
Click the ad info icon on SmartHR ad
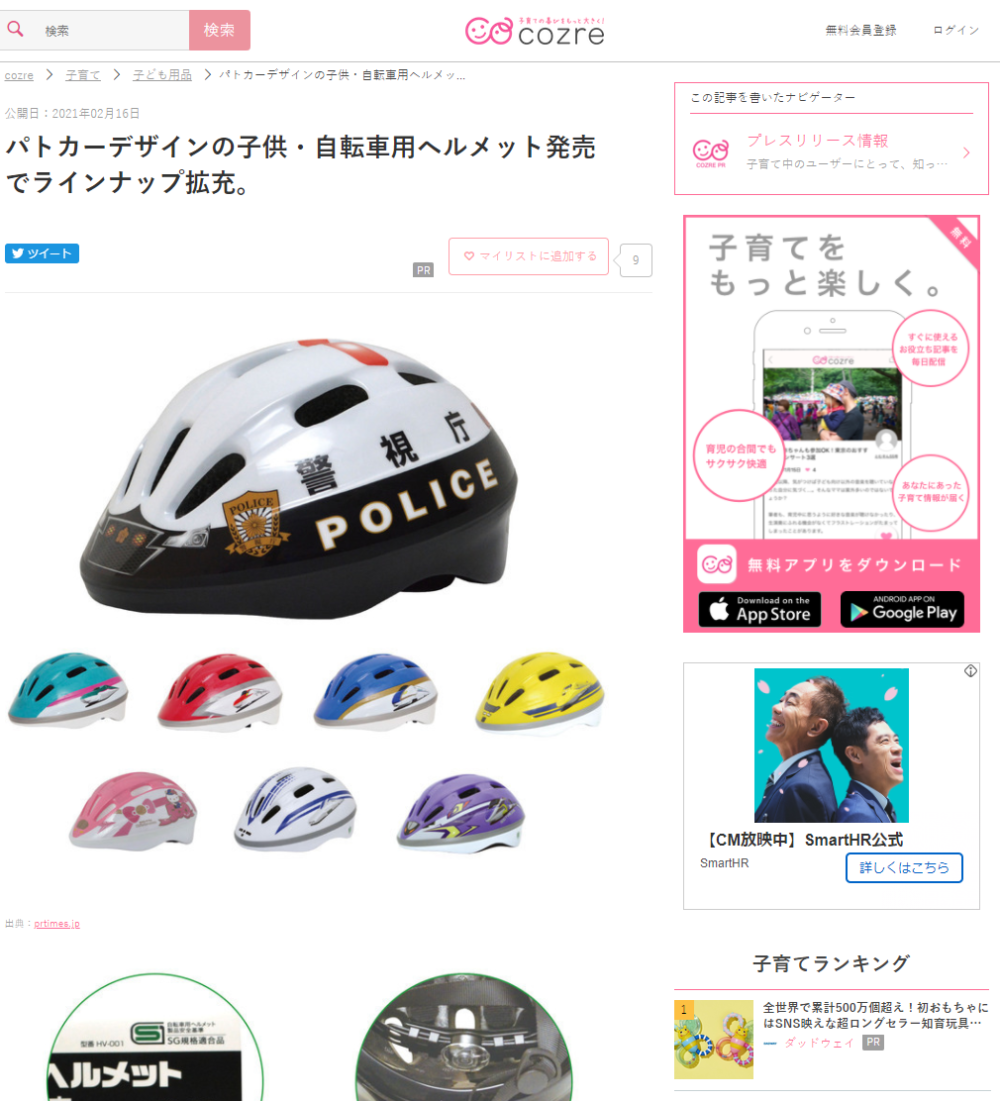click(x=971, y=671)
